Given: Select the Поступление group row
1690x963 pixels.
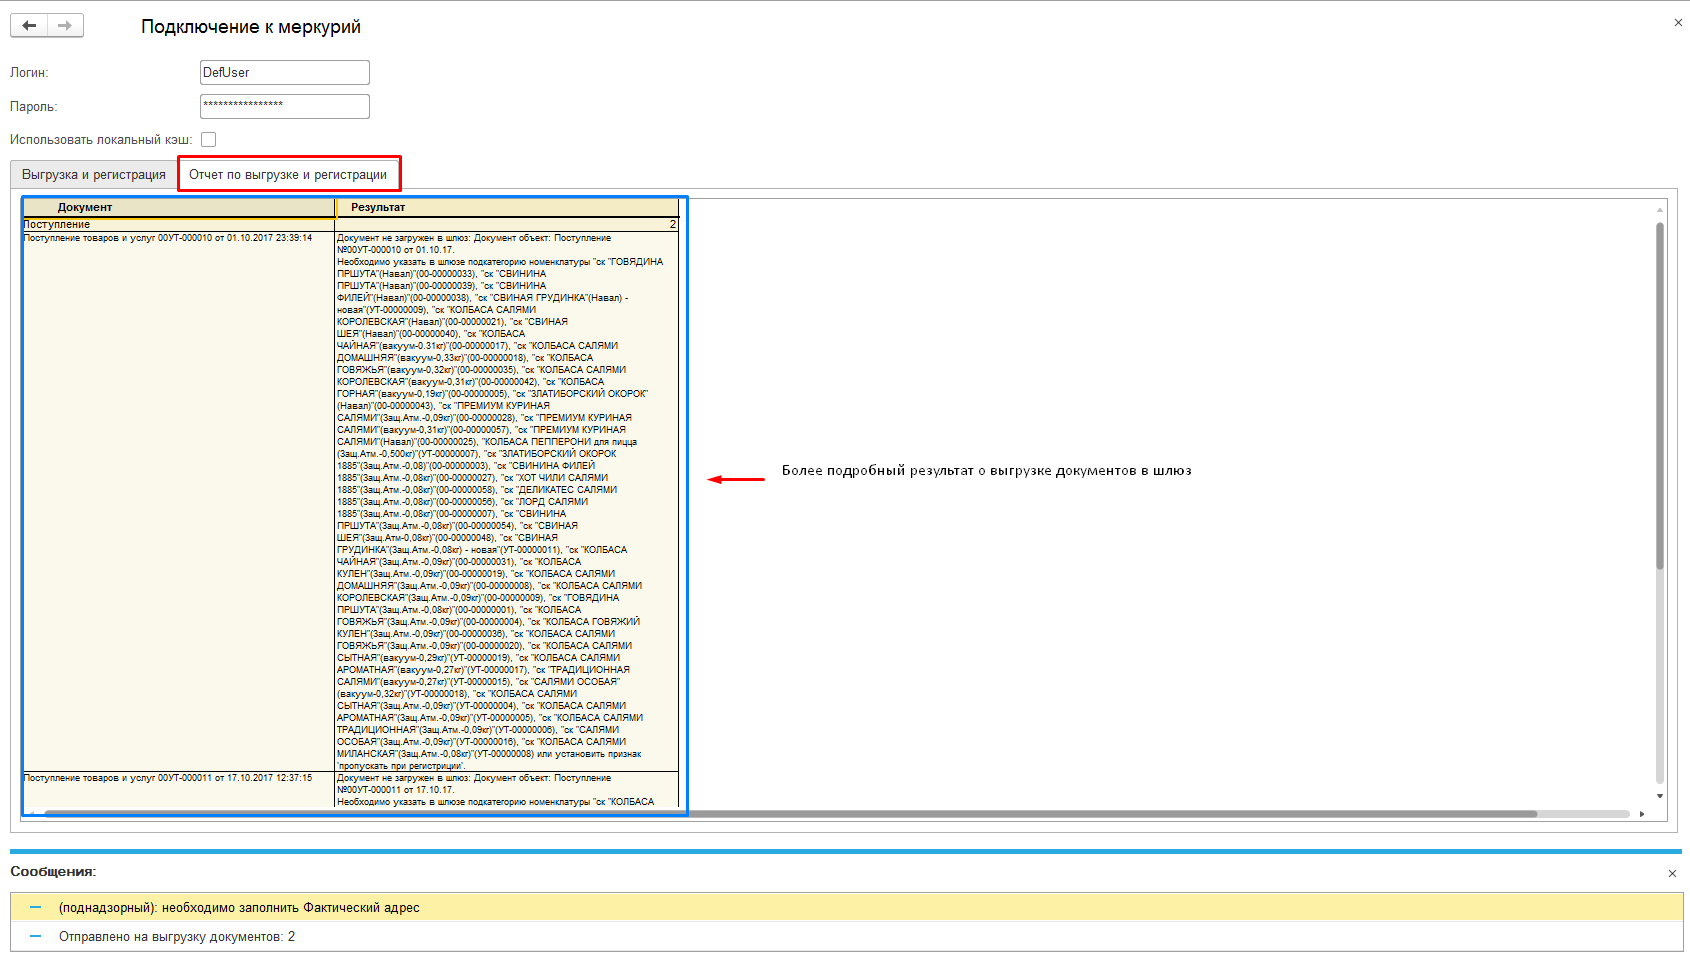Looking at the screenshot, I should click(x=180, y=225).
